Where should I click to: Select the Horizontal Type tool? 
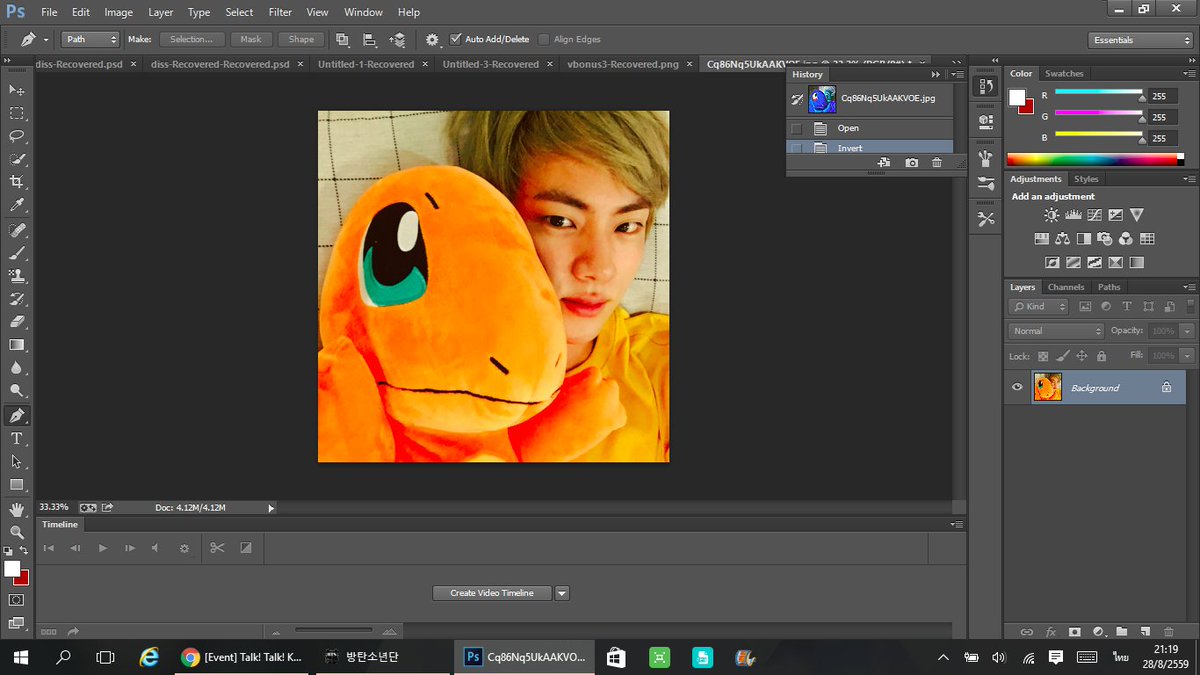click(17, 439)
